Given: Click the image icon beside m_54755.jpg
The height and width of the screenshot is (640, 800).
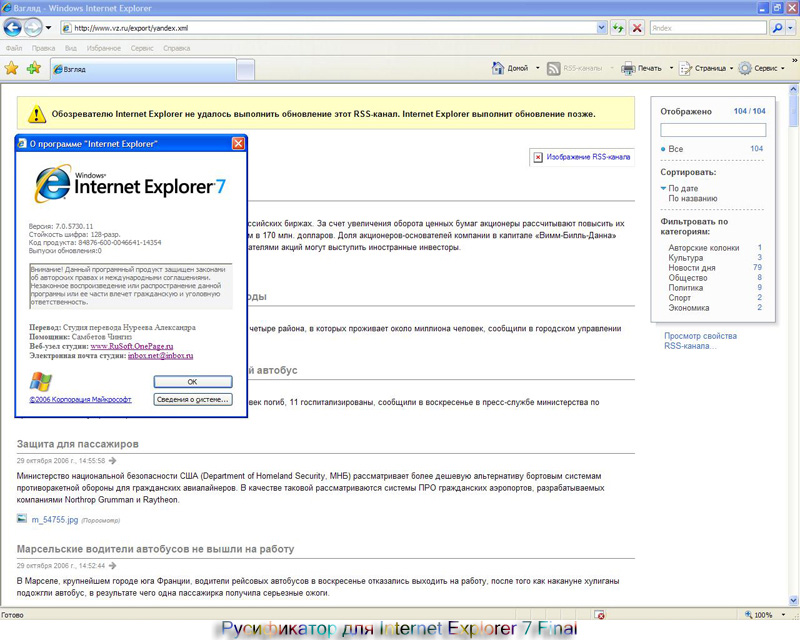Looking at the screenshot, I should tap(22, 519).
